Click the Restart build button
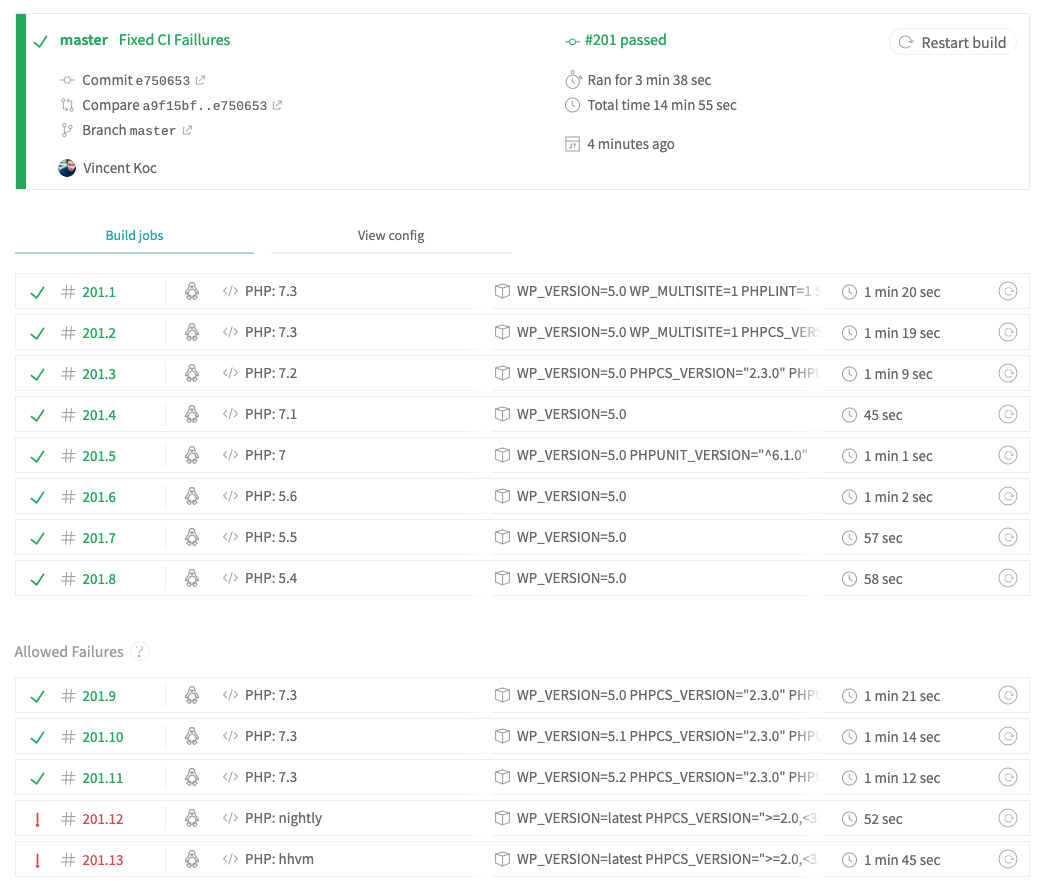1040x890 pixels. (952, 42)
